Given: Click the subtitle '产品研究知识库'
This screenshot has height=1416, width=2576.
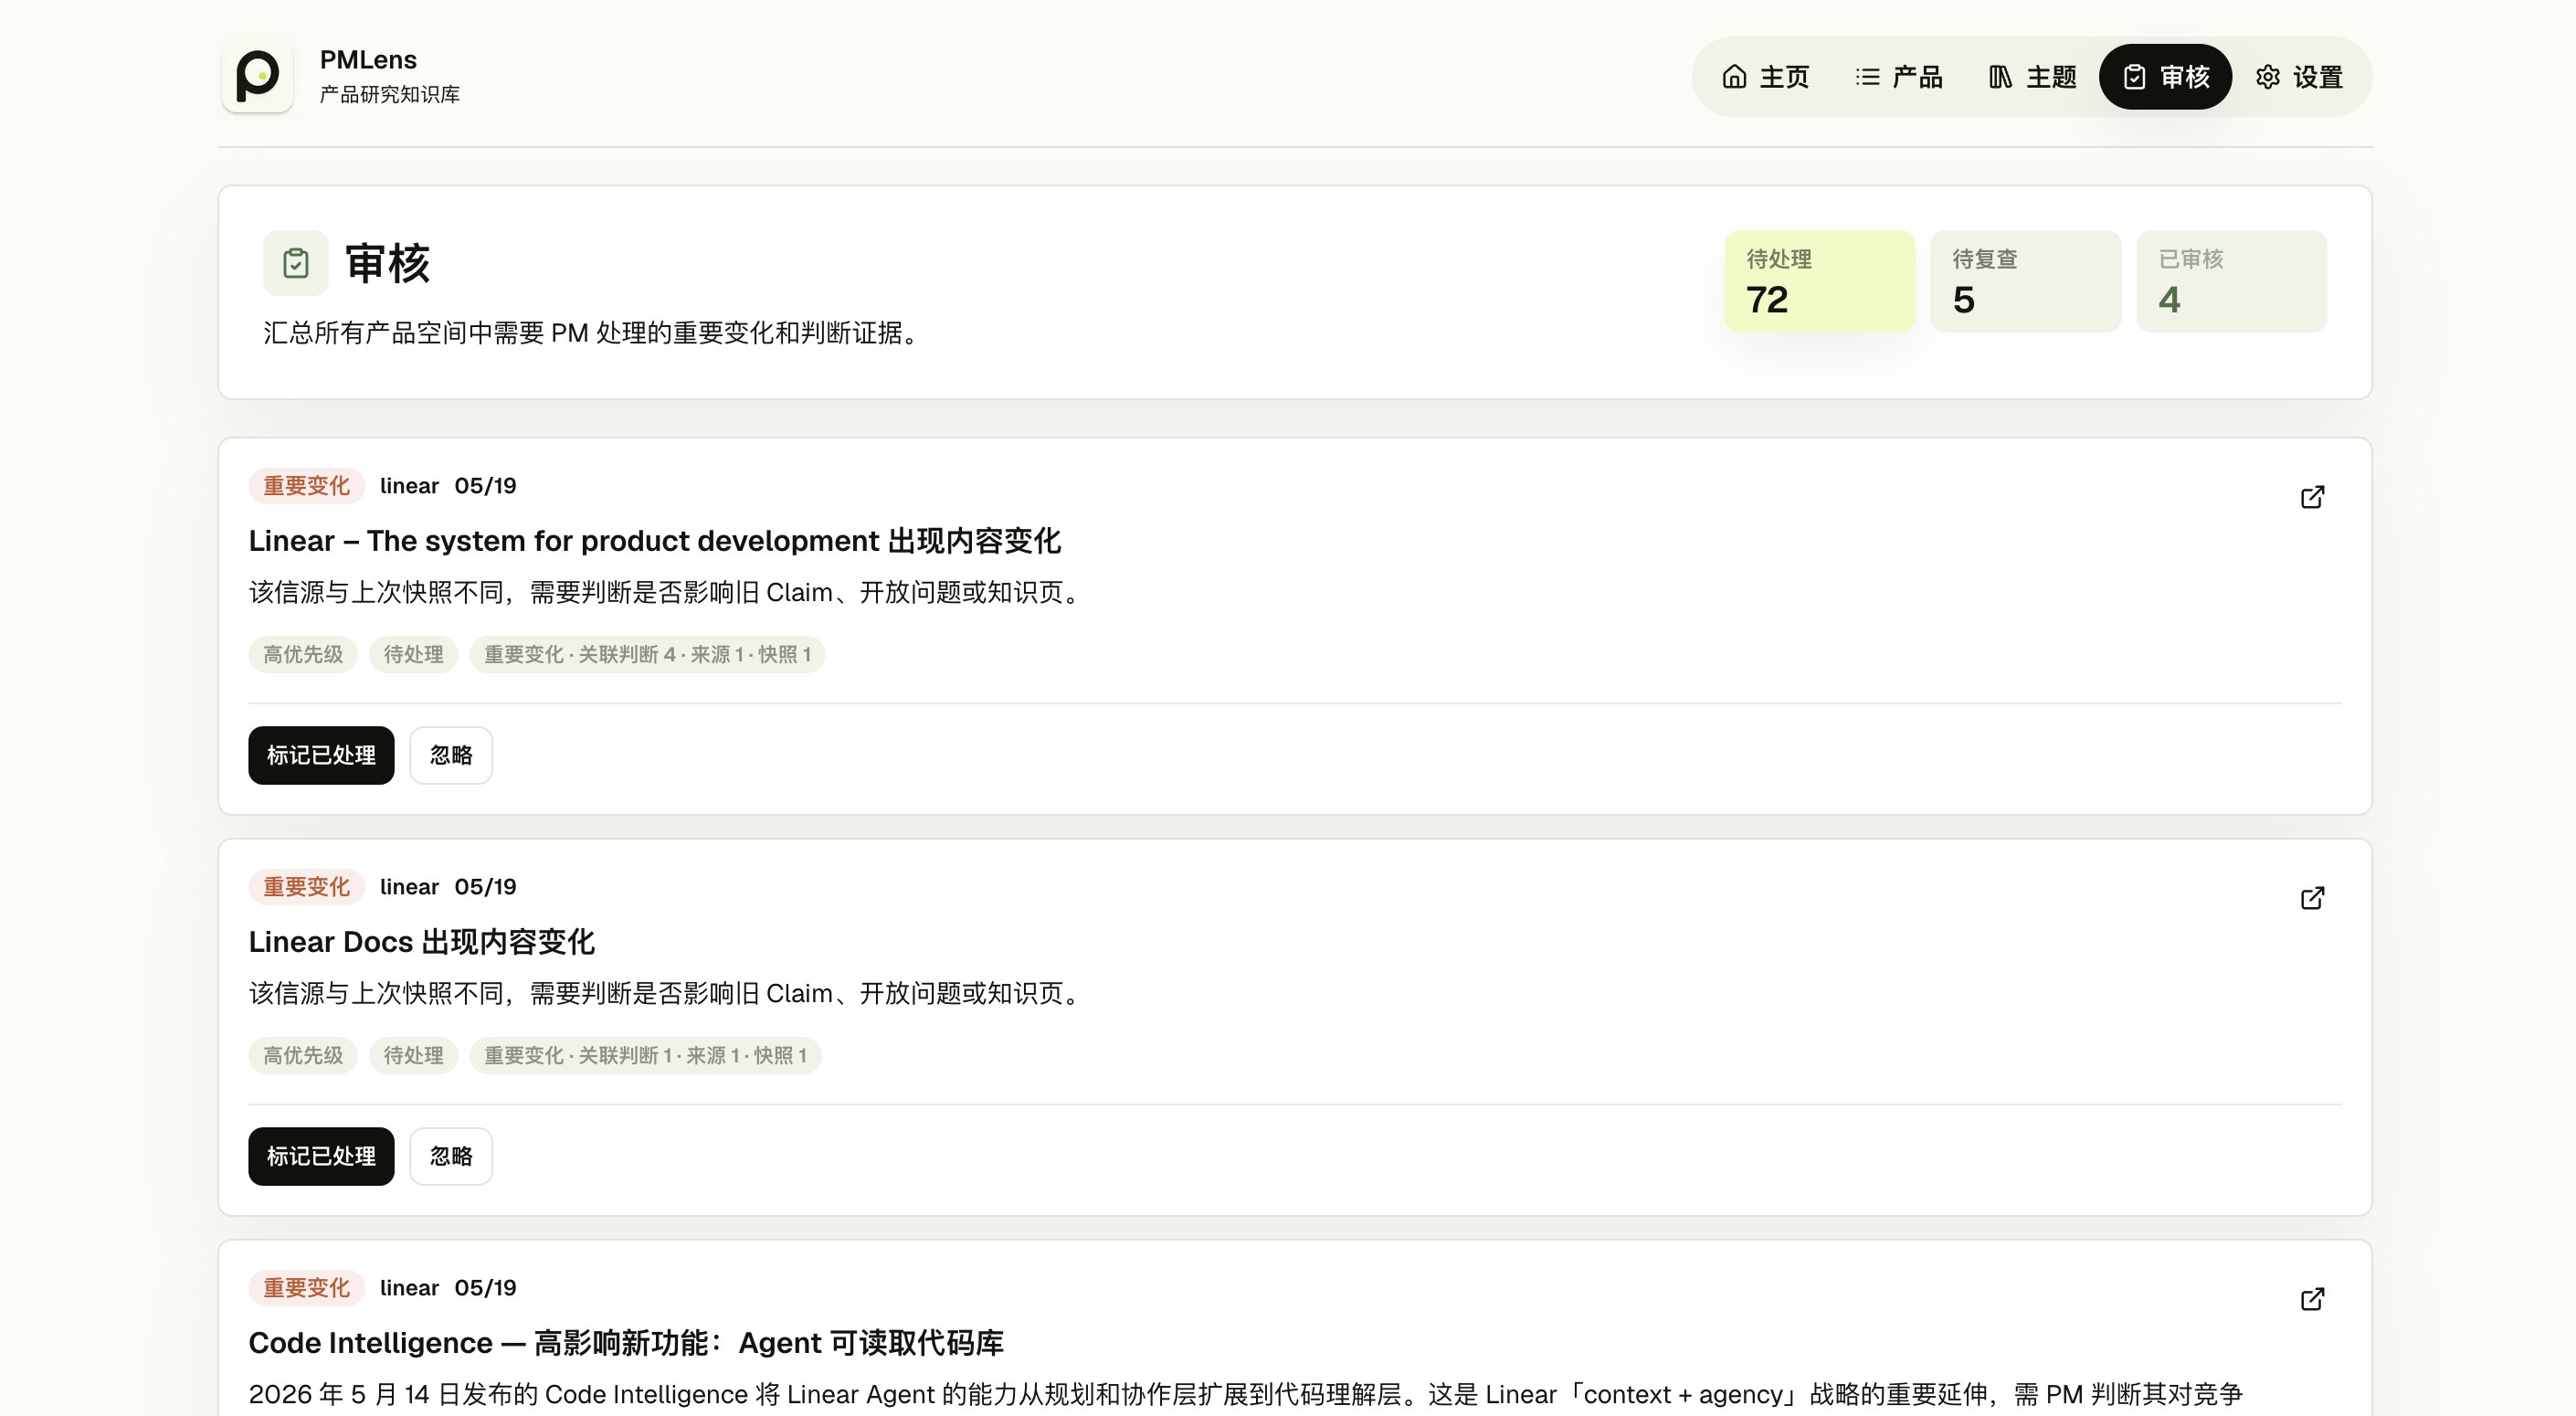Looking at the screenshot, I should tap(390, 94).
